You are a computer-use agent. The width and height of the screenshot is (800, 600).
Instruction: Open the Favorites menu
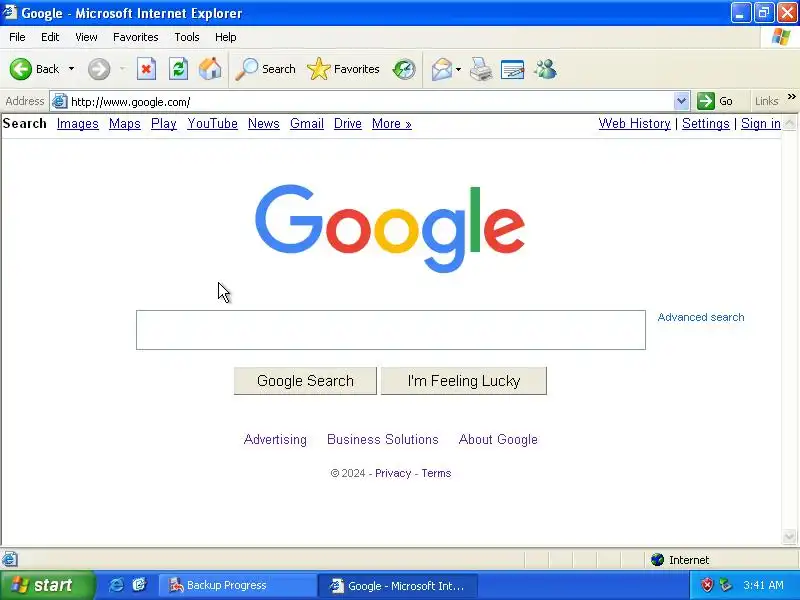136,37
